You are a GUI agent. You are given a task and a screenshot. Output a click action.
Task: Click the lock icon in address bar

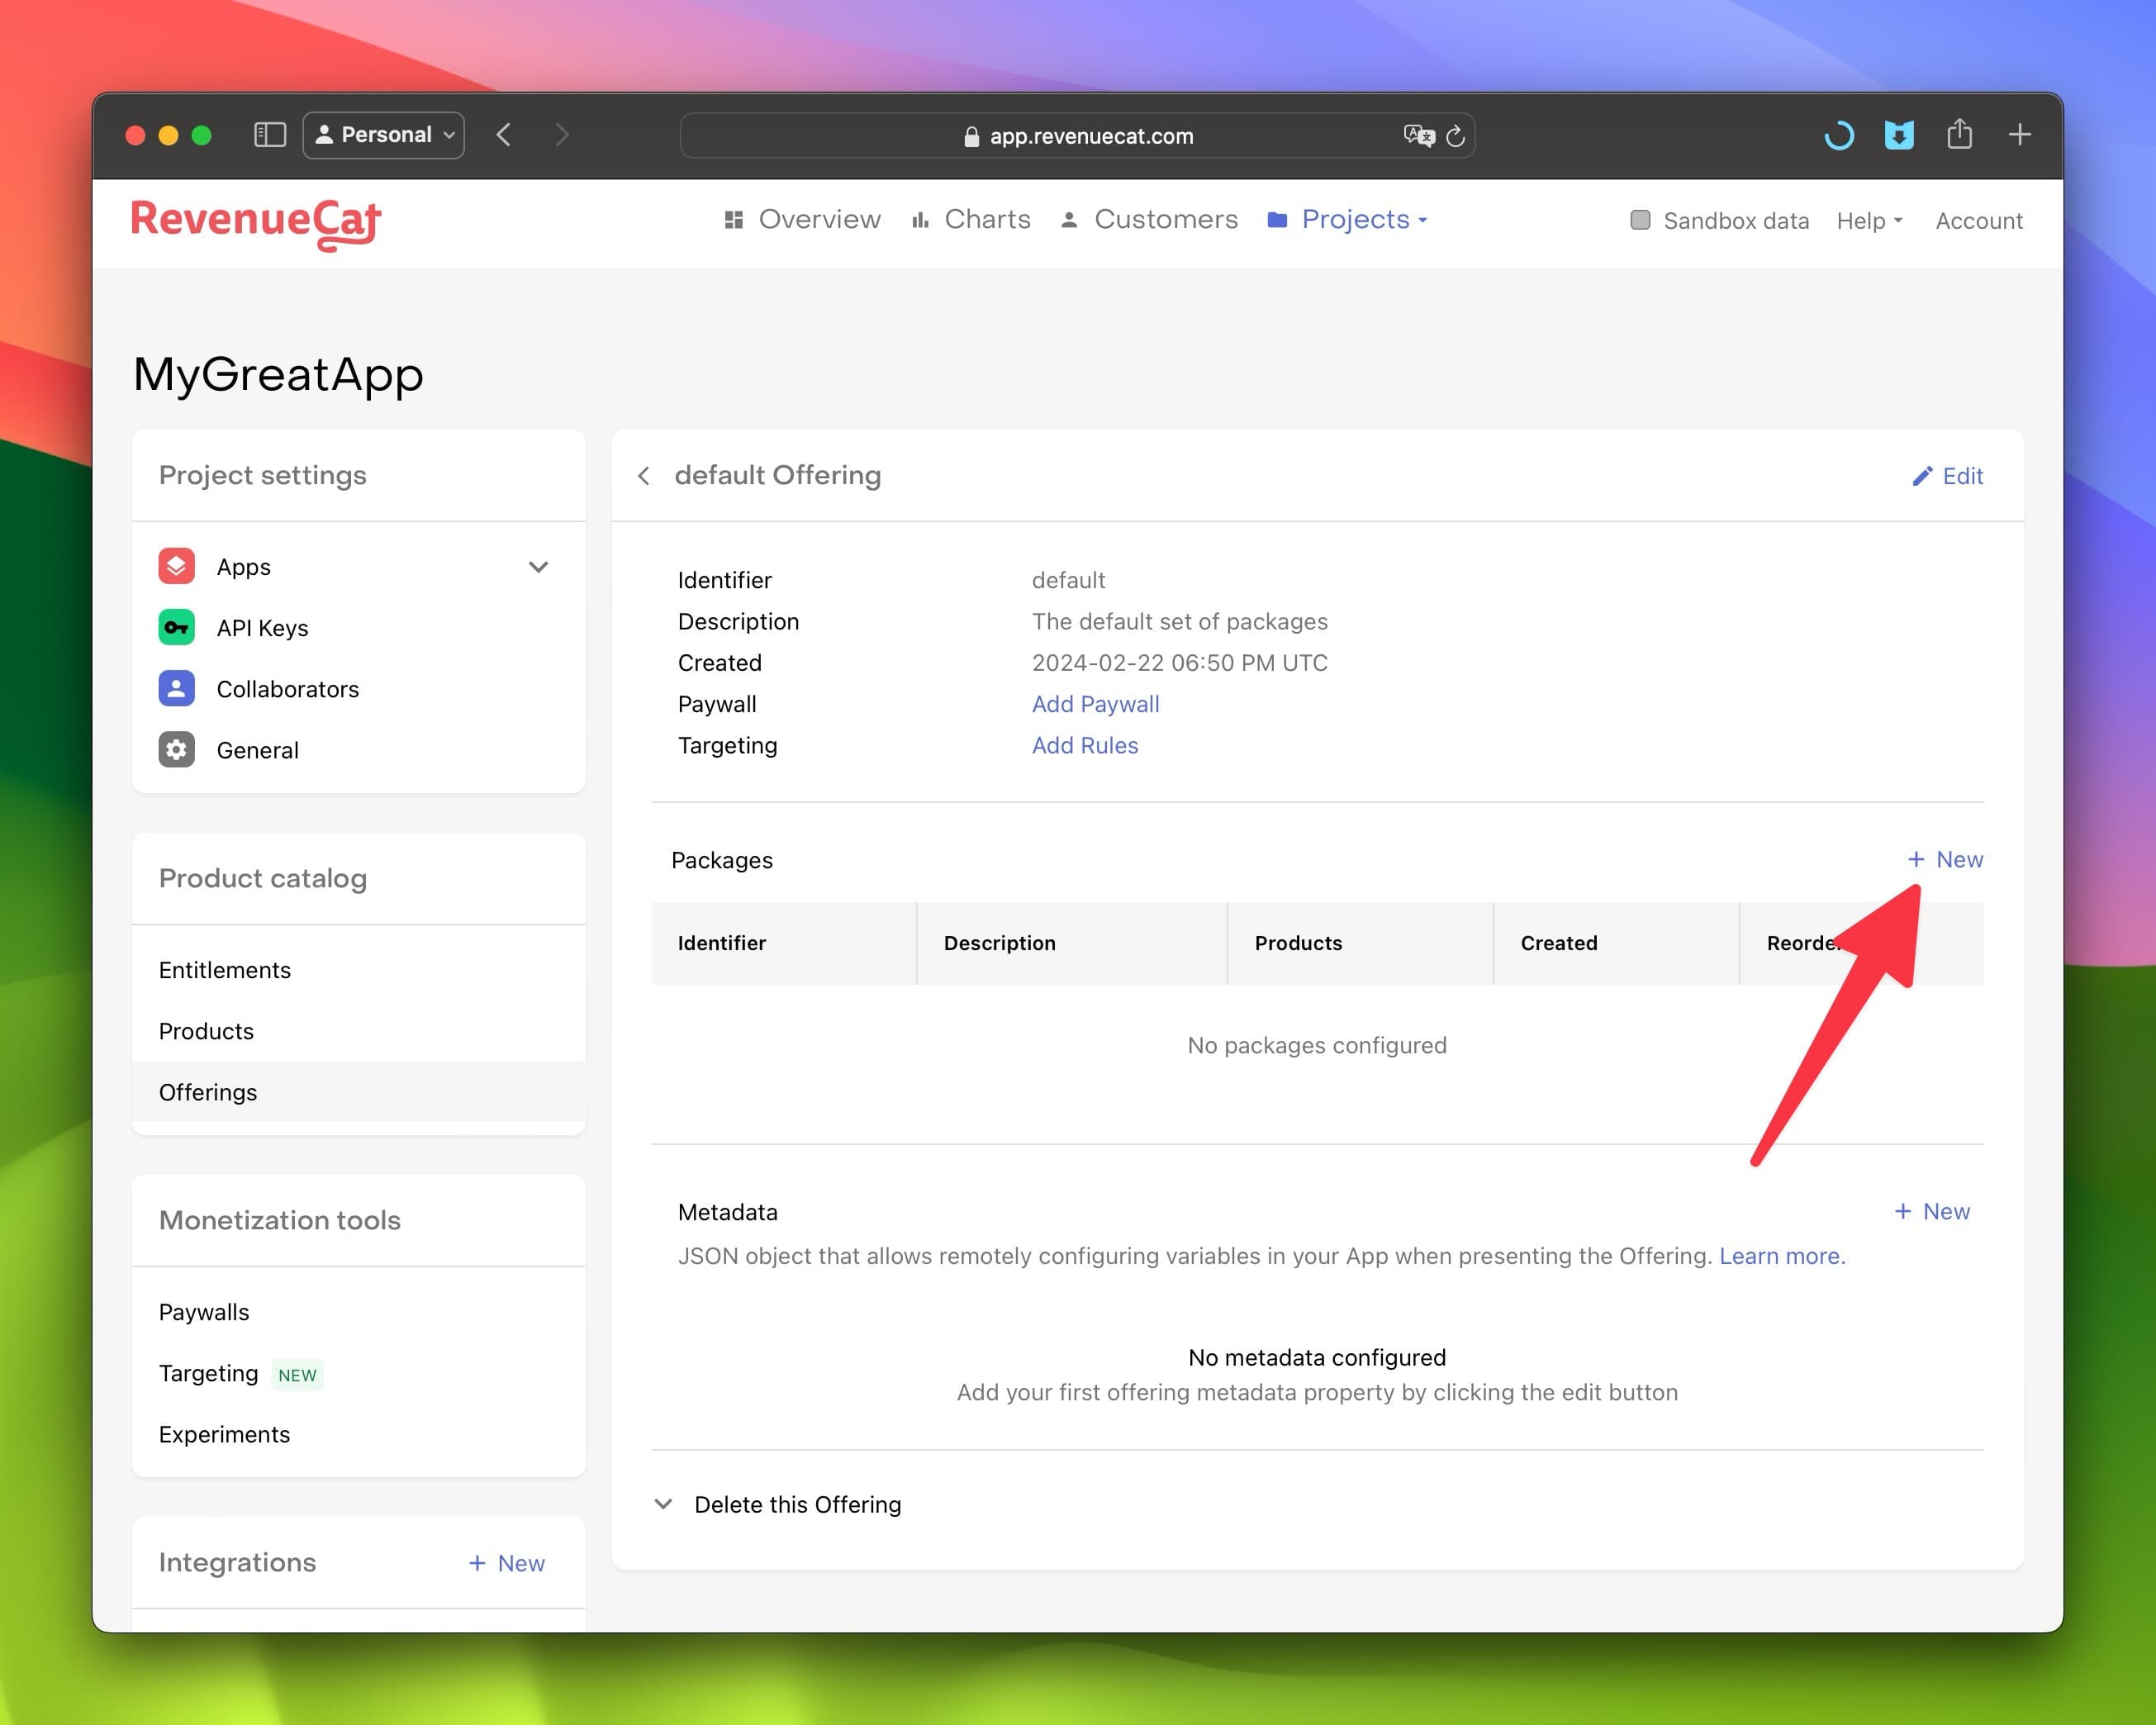(x=971, y=136)
